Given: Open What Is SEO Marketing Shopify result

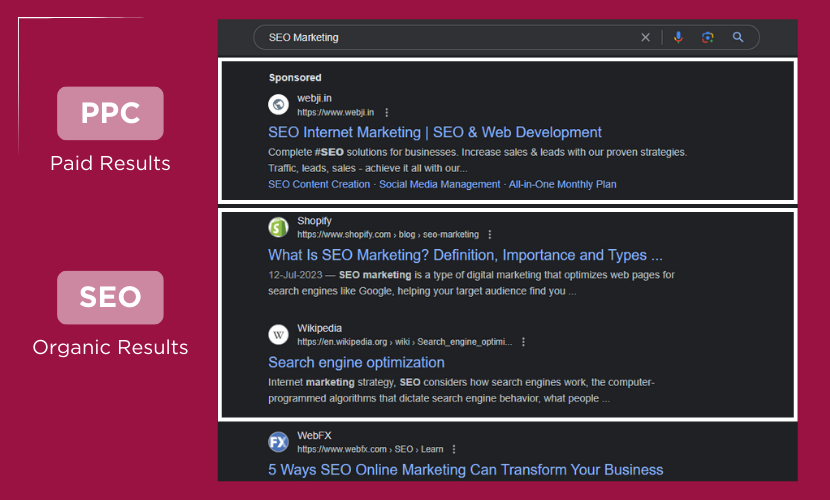Looking at the screenshot, I should [x=465, y=255].
